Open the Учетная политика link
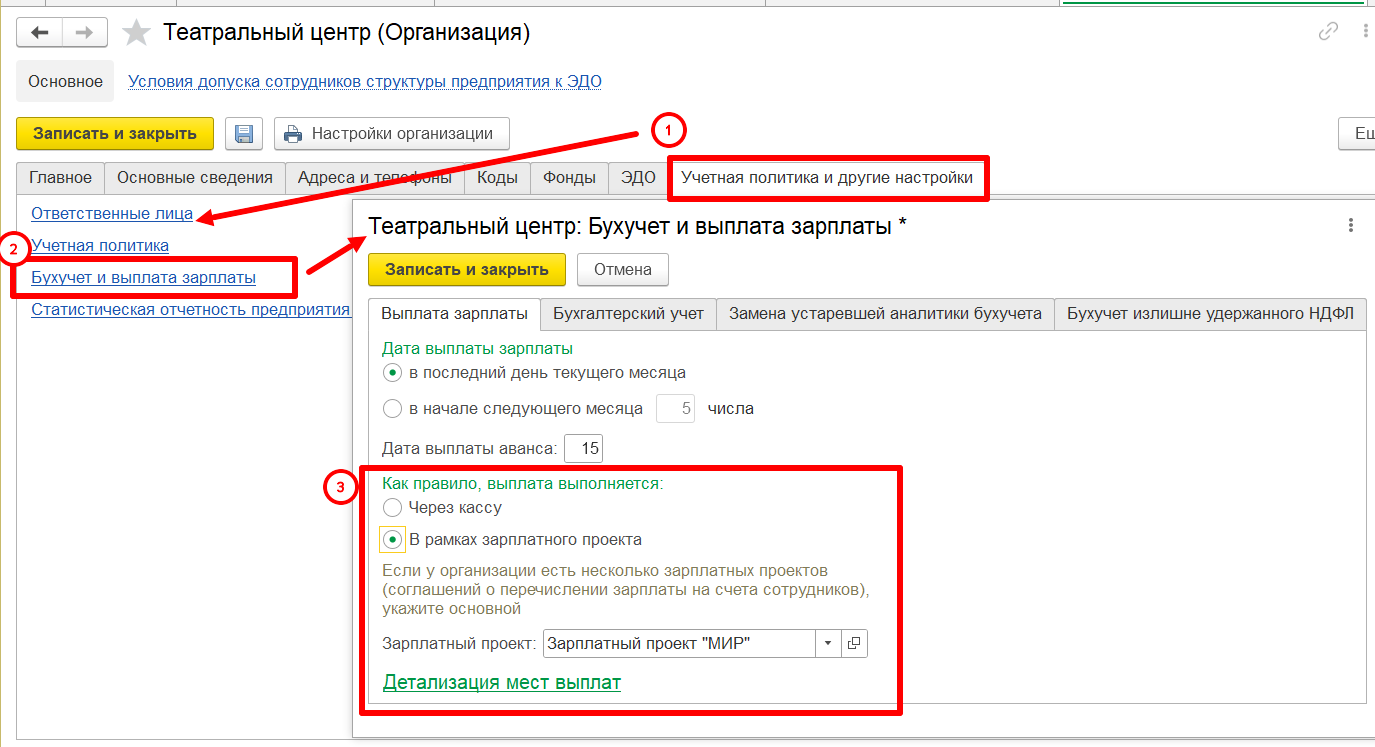 100,245
